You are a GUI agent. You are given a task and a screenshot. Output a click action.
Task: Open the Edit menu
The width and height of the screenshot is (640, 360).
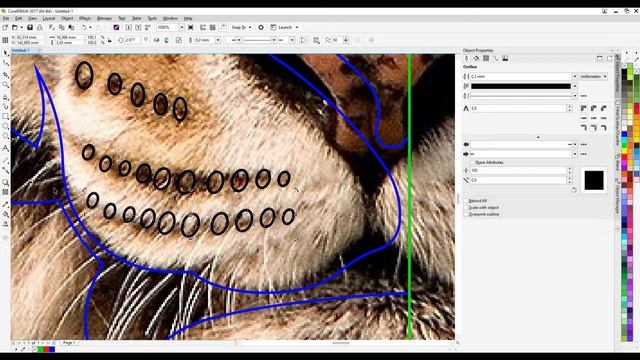coord(19,18)
